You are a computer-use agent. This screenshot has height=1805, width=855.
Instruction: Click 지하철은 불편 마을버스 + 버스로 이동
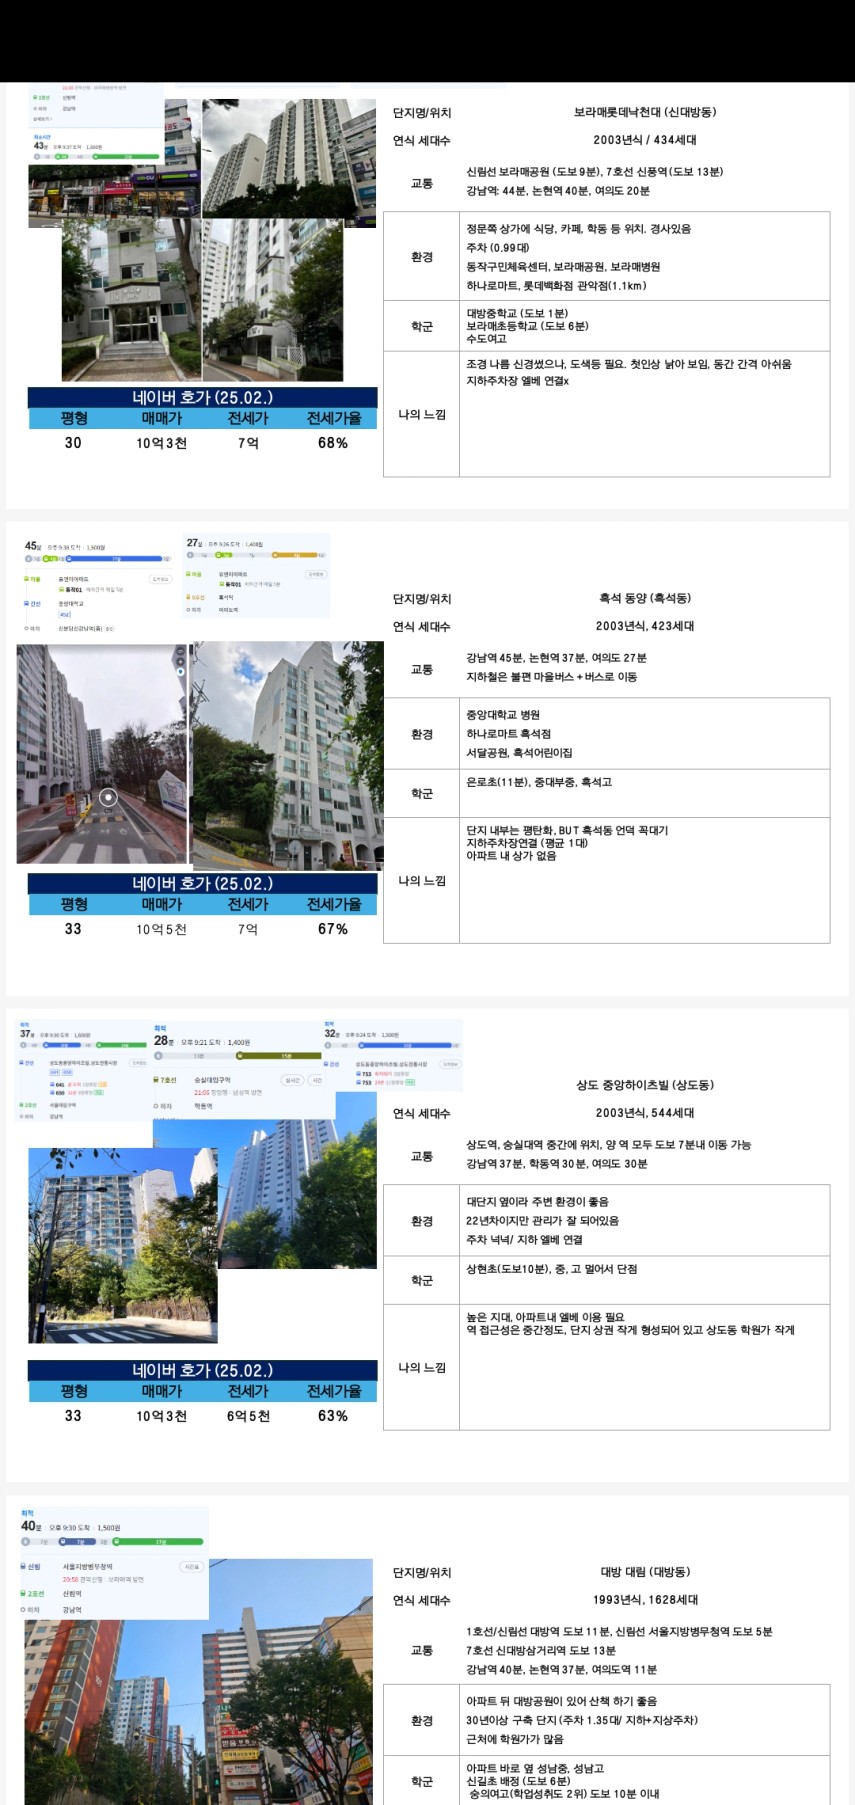[551, 677]
